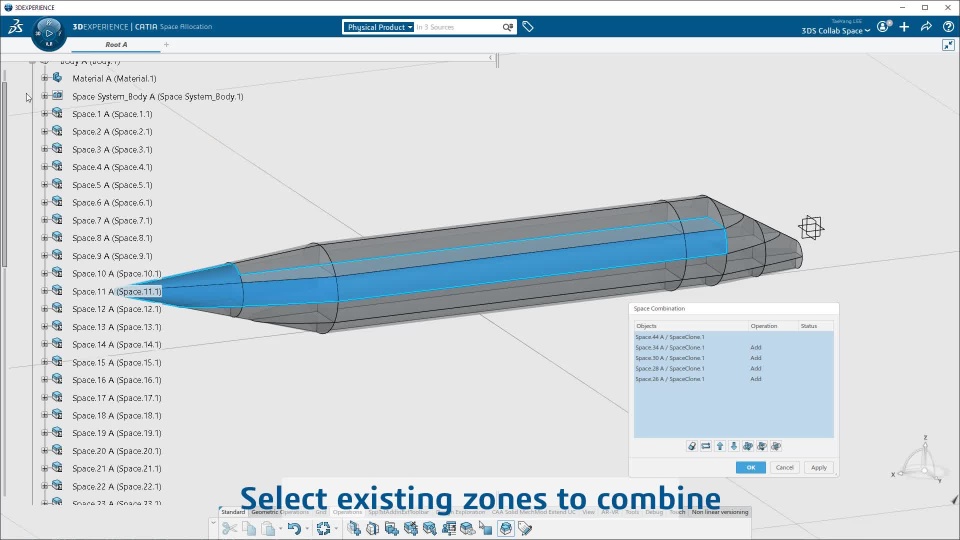Click the move up arrow icon
The height and width of the screenshot is (540, 960).
click(x=720, y=446)
